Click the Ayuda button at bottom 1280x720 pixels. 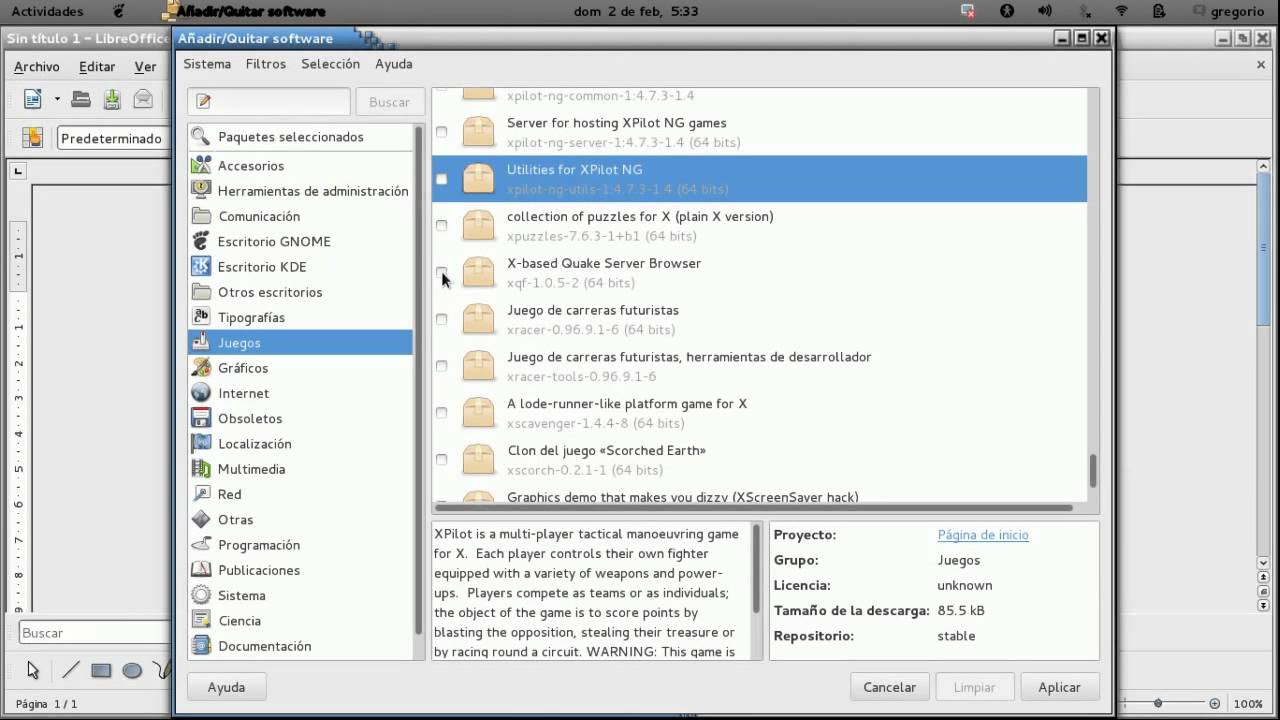[x=227, y=687]
